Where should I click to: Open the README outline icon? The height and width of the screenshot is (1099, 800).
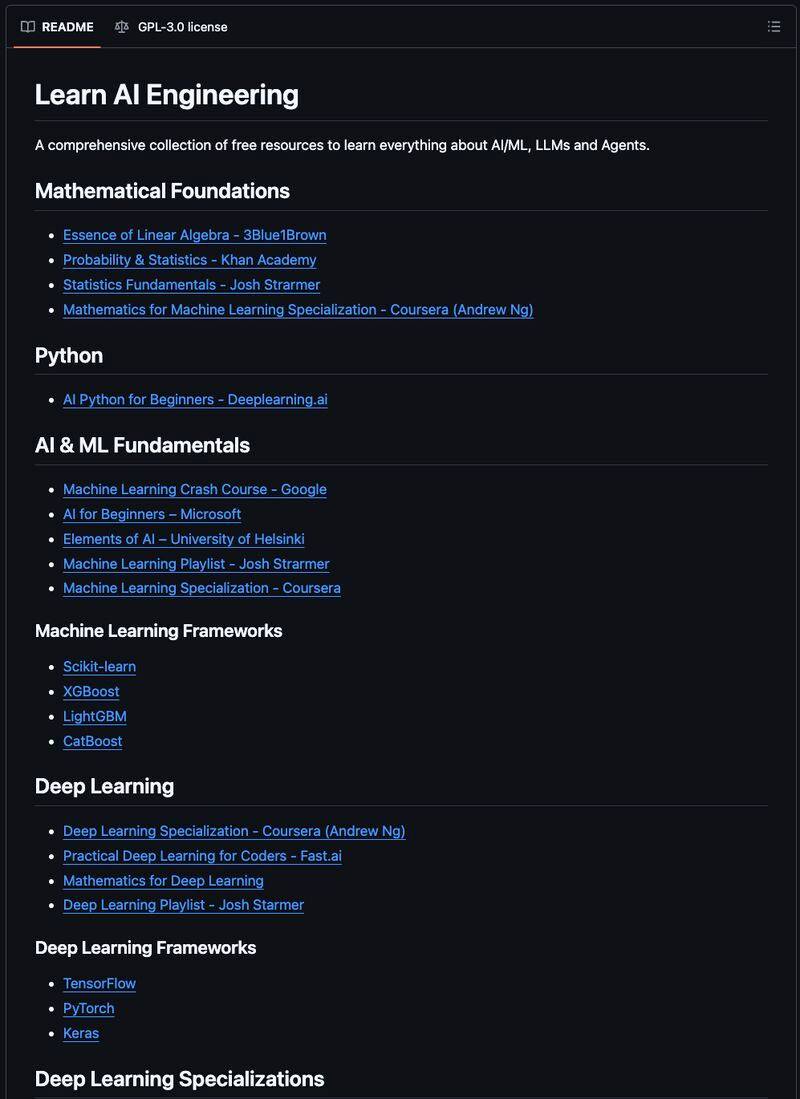773,27
